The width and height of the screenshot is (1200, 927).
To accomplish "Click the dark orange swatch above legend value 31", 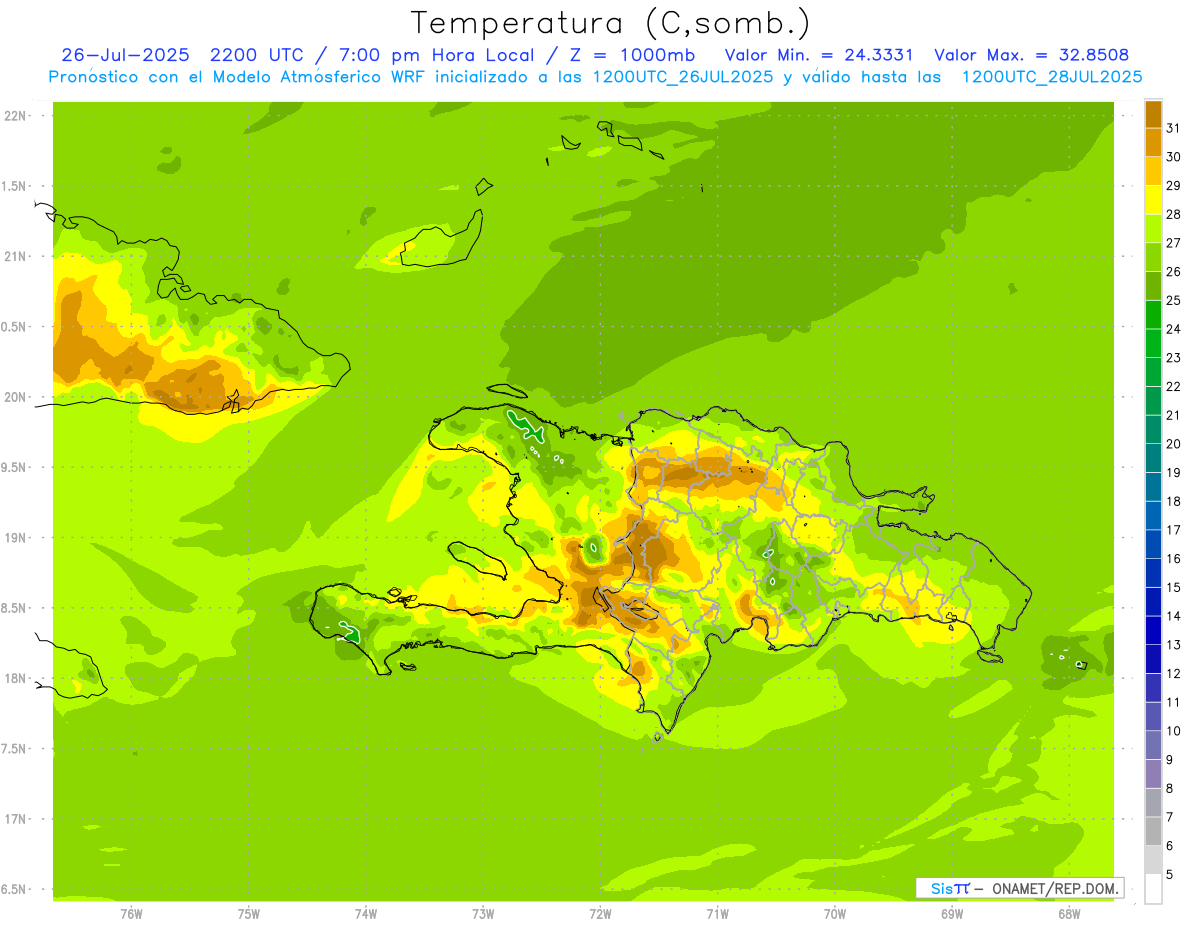I will 1153,113.
